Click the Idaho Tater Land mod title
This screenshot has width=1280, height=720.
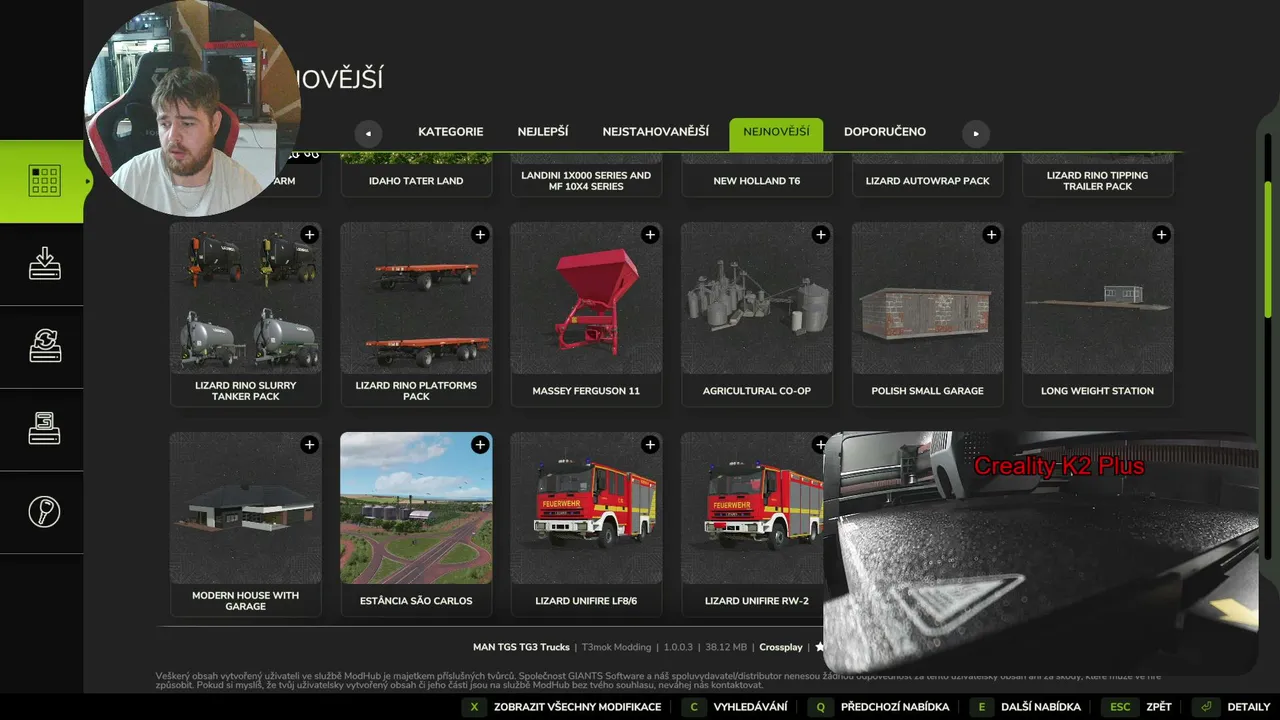[x=416, y=181]
